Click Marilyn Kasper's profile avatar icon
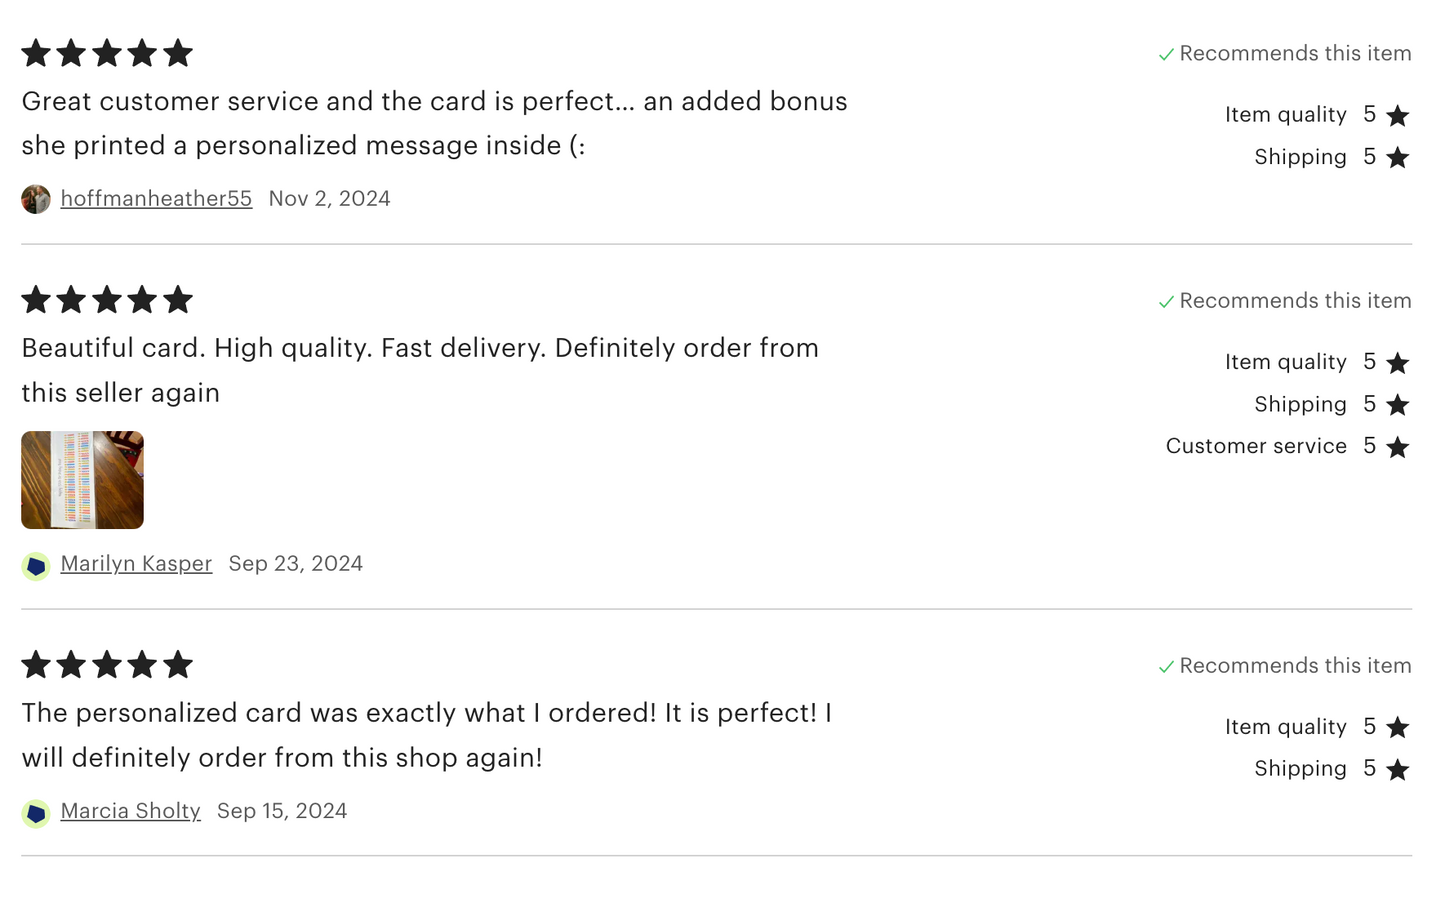The width and height of the screenshot is (1445, 903). pyautogui.click(x=36, y=566)
